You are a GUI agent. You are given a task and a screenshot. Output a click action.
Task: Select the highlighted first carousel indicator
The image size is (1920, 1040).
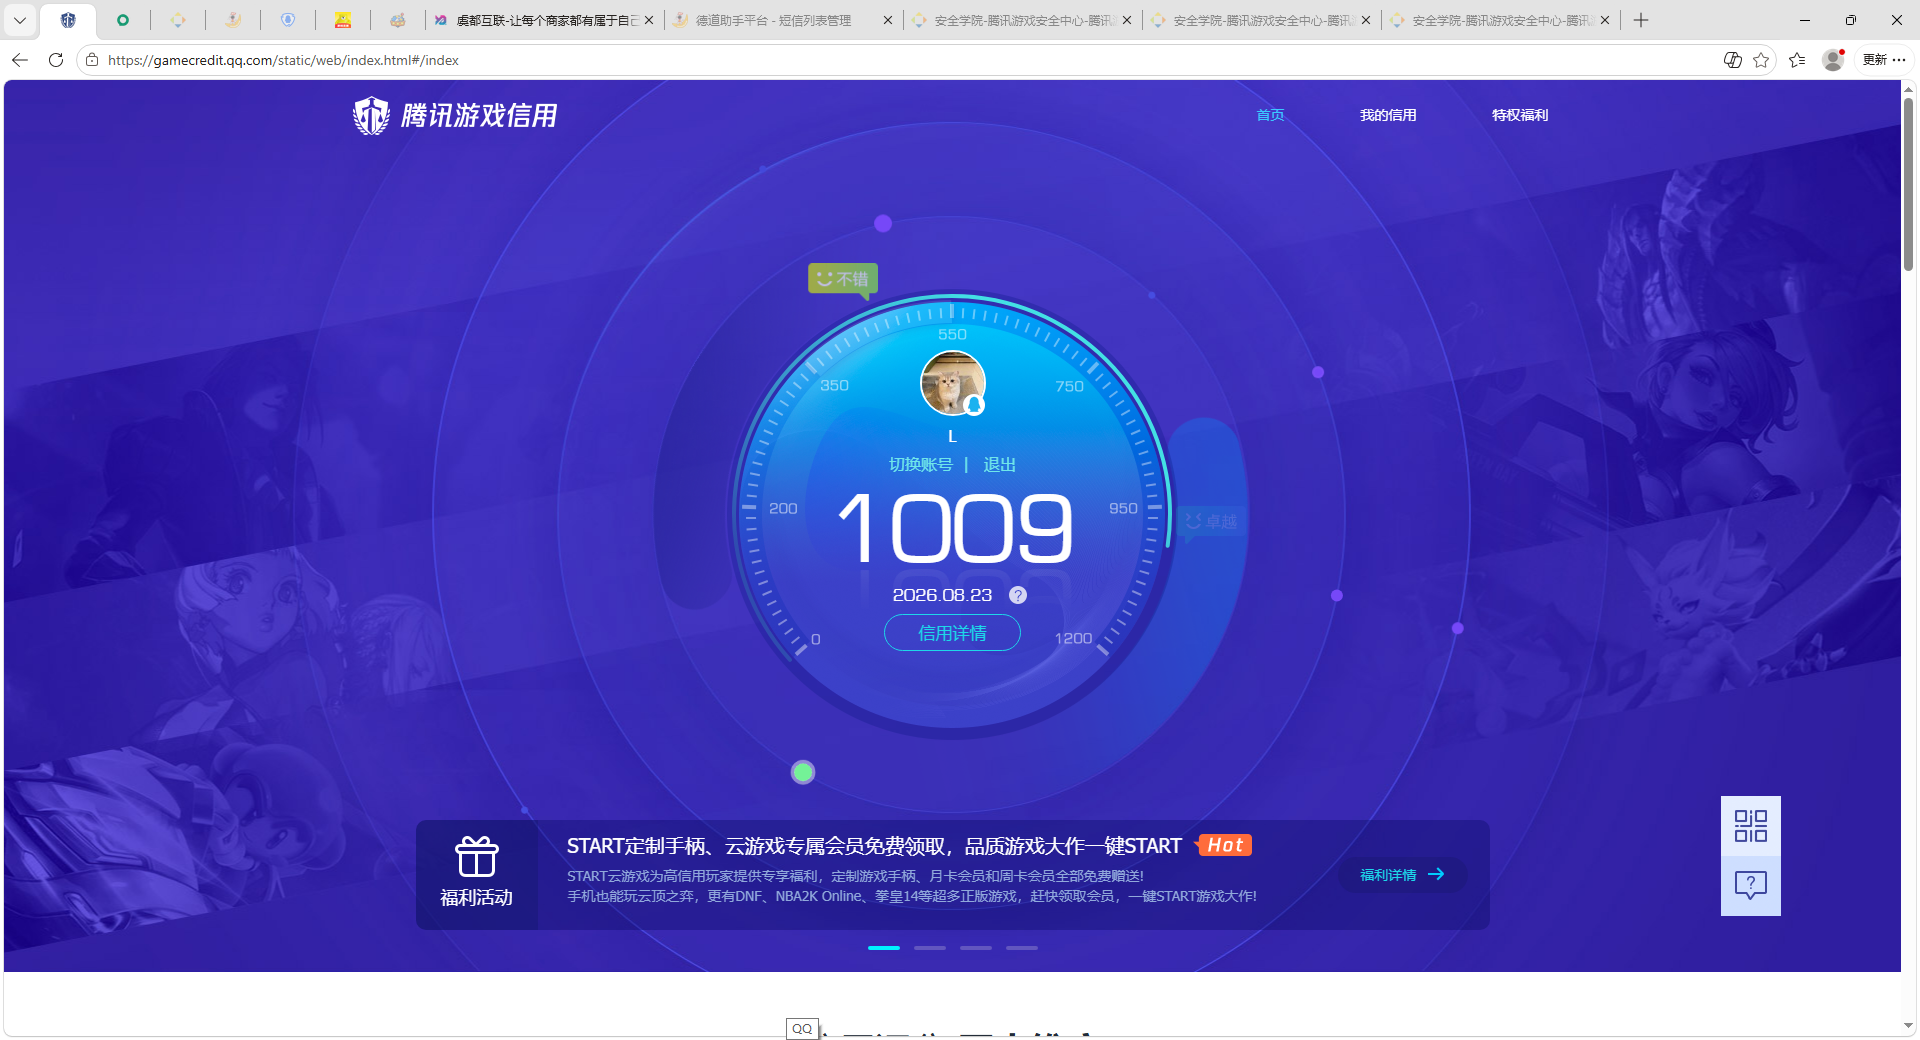[x=884, y=947]
